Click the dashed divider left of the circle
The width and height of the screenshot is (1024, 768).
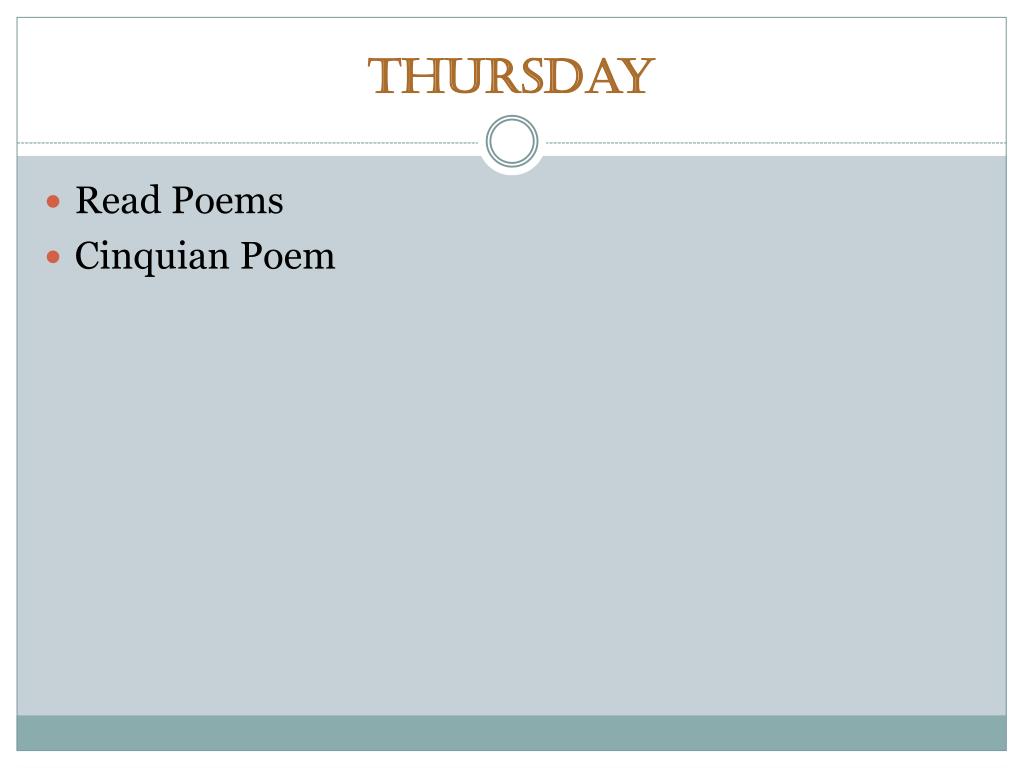click(x=250, y=143)
